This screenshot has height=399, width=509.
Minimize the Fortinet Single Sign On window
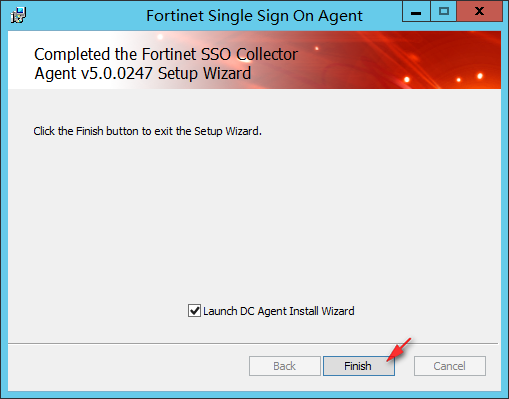(416, 11)
